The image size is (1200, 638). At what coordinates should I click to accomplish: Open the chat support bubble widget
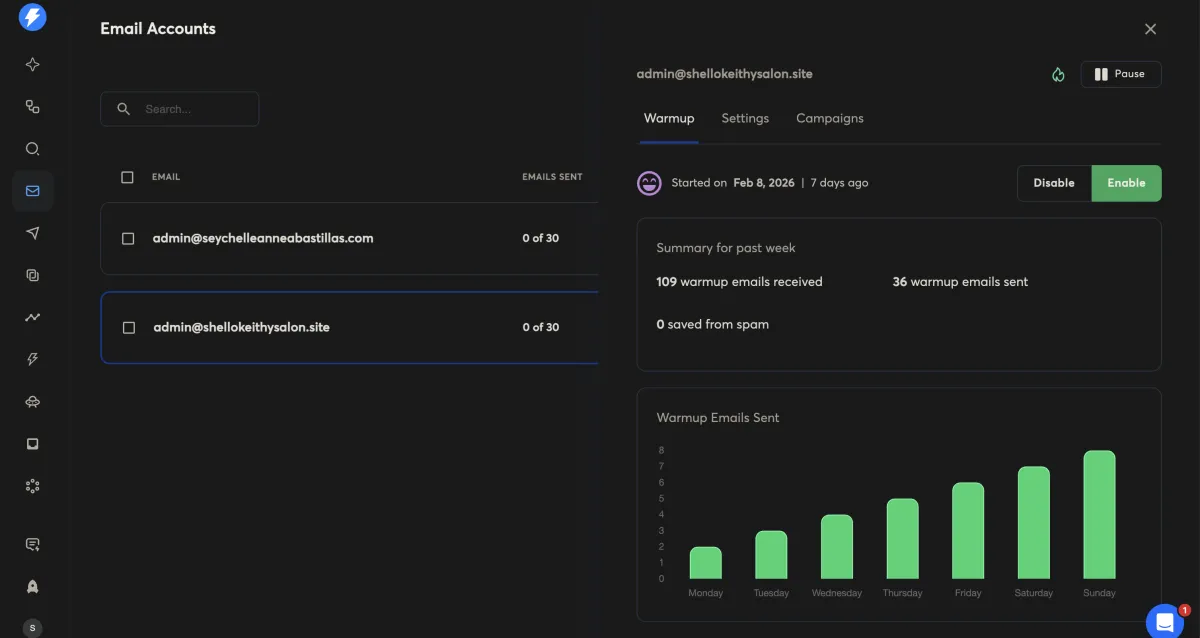click(x=1164, y=620)
